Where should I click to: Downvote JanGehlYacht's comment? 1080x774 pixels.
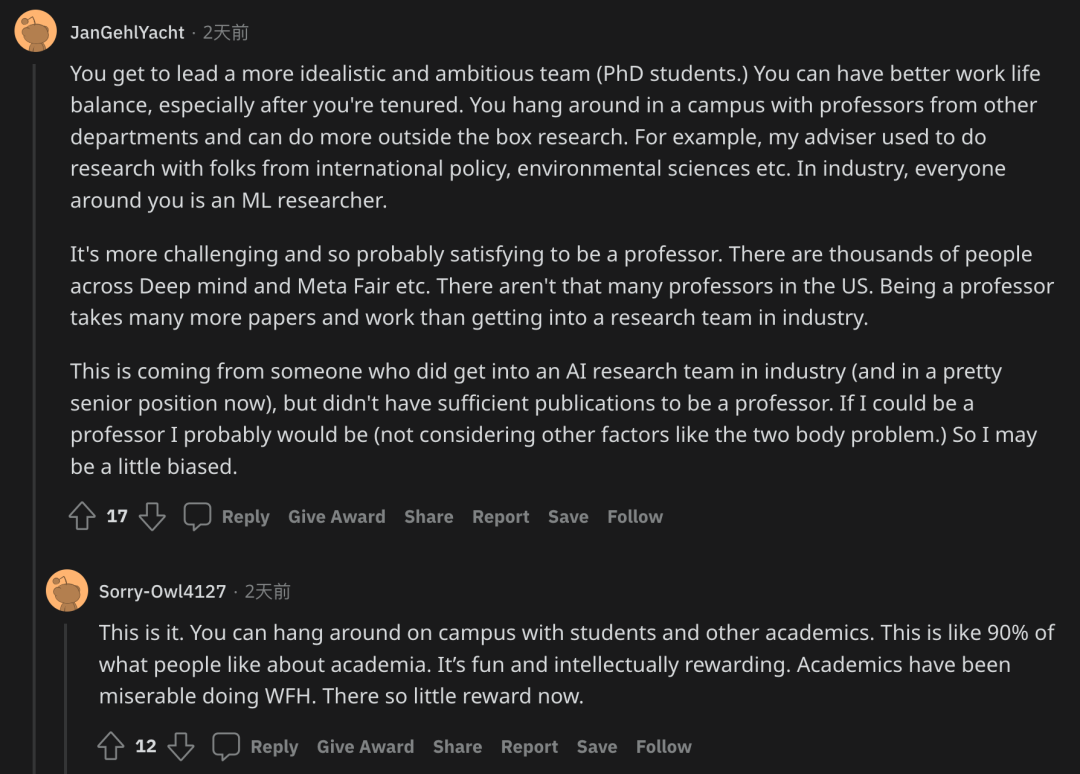point(152,517)
